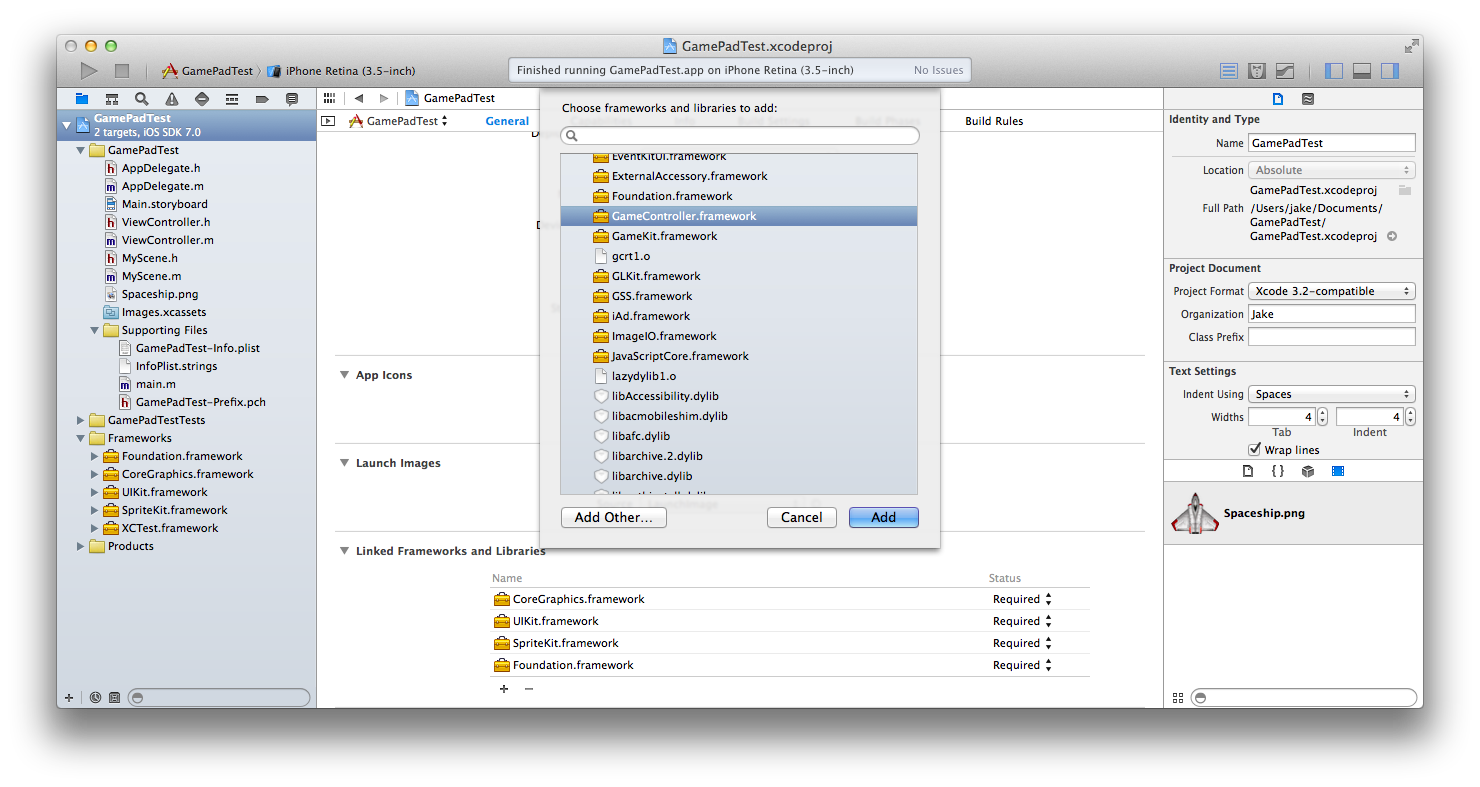The image size is (1480, 787).
Task: Select the Standard editor button
Action: click(1229, 71)
